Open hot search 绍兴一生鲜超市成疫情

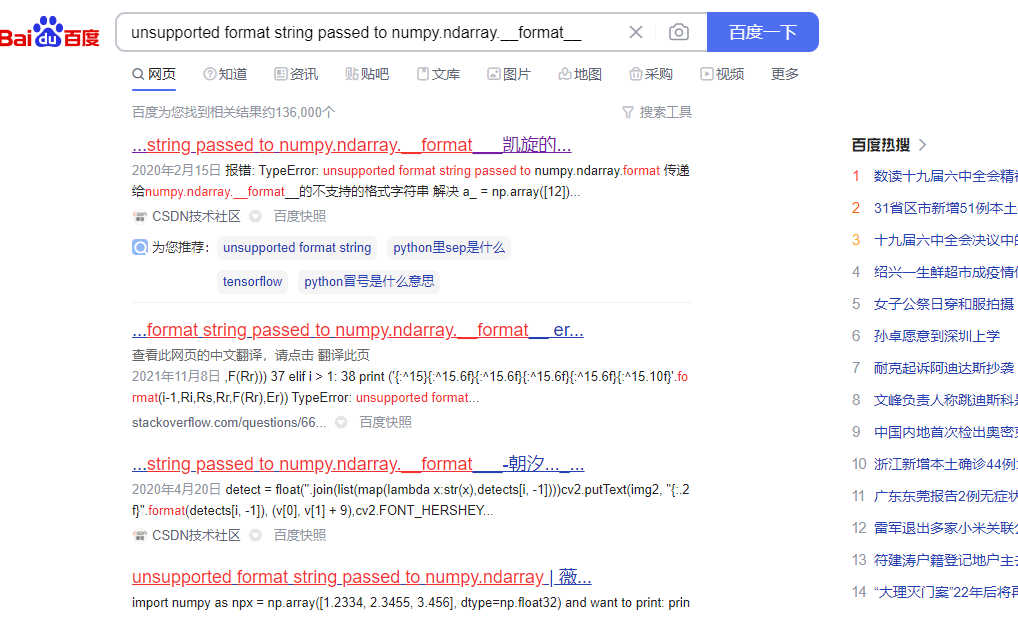(945, 272)
